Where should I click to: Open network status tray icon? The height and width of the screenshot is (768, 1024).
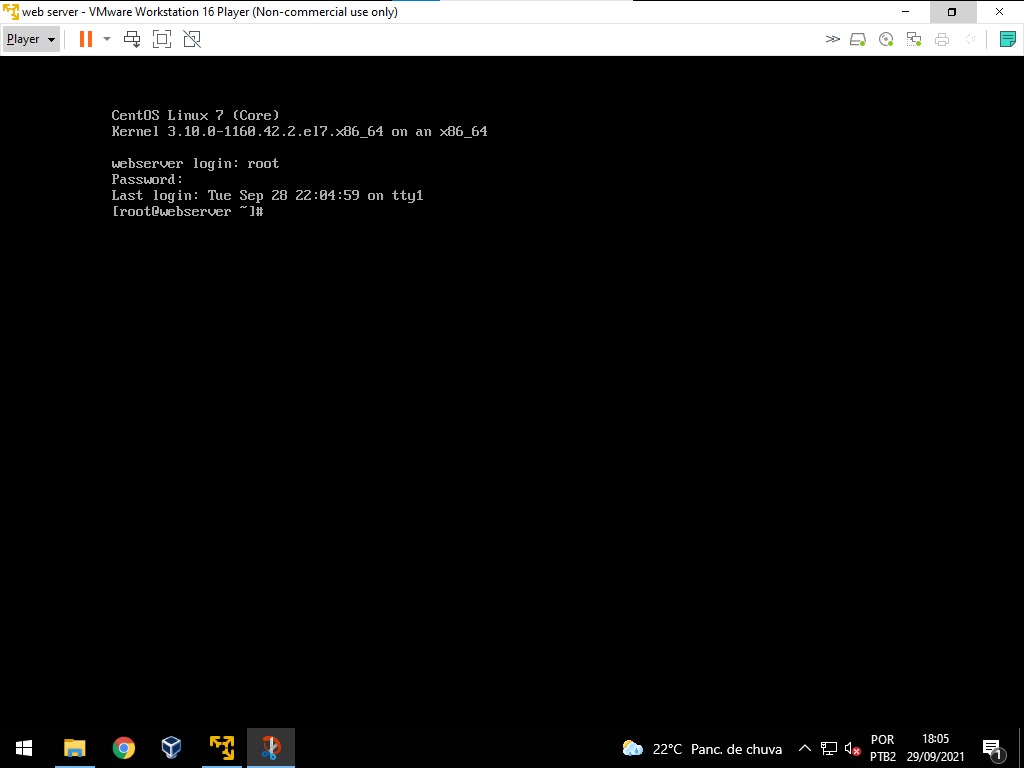(x=829, y=749)
